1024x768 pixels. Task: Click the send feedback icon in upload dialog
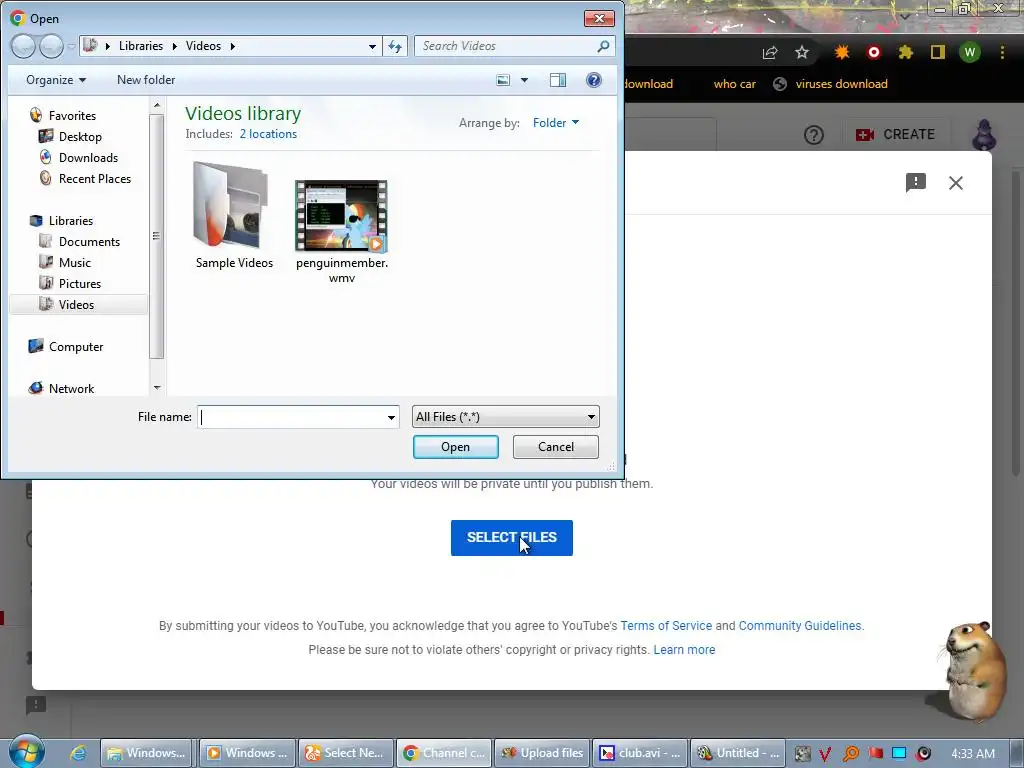coord(916,182)
